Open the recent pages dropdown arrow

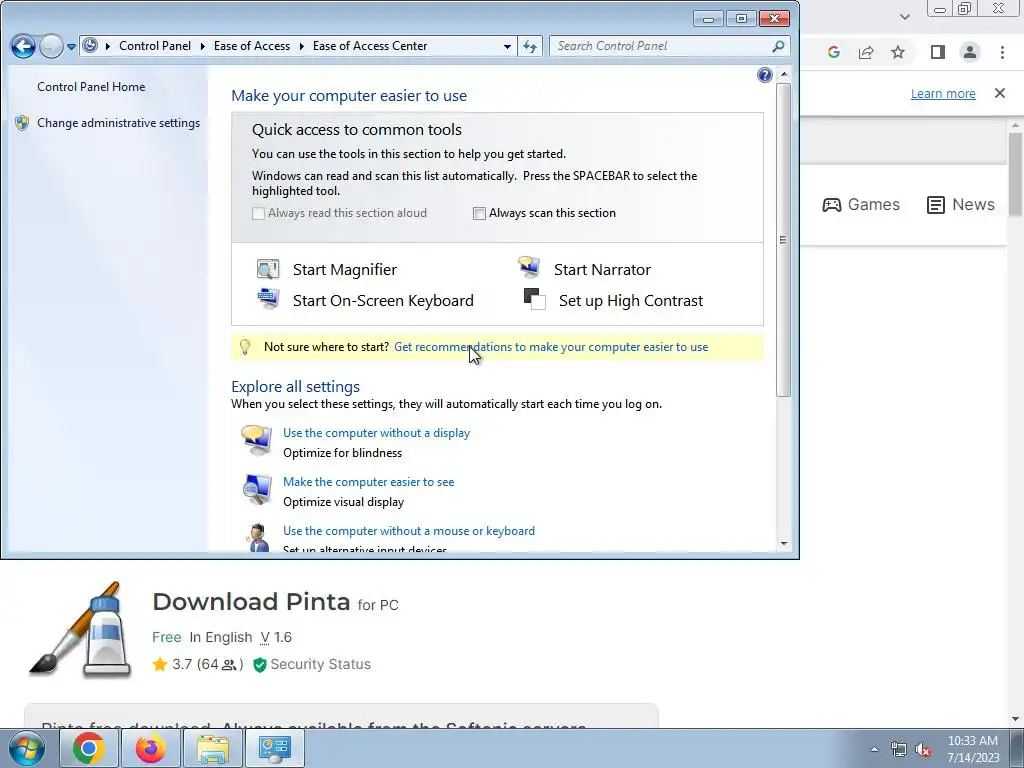pyautogui.click(x=71, y=47)
